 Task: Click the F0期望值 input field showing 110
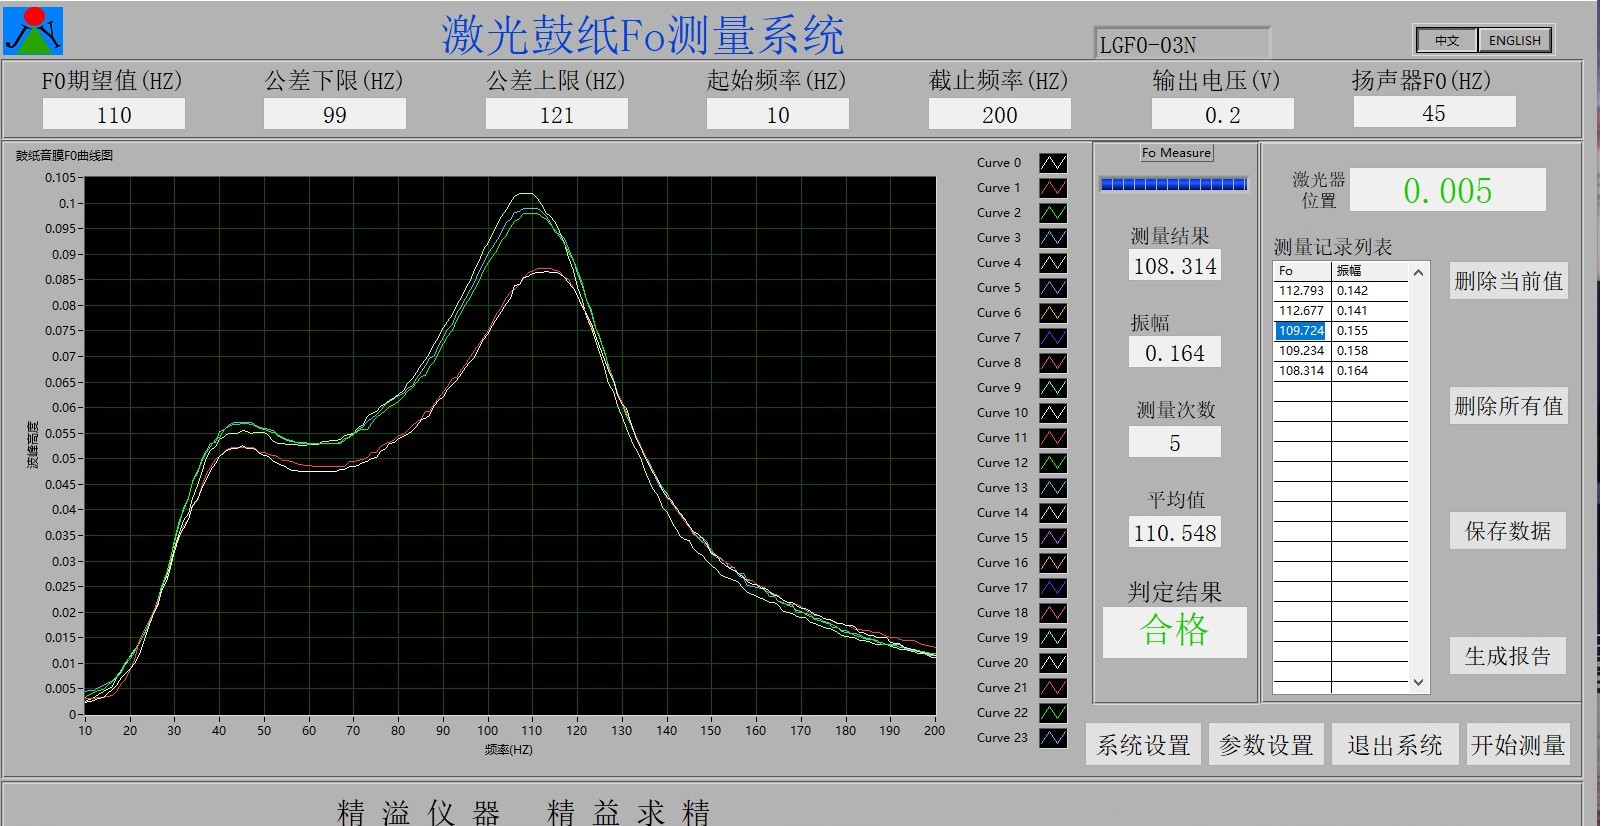(114, 114)
